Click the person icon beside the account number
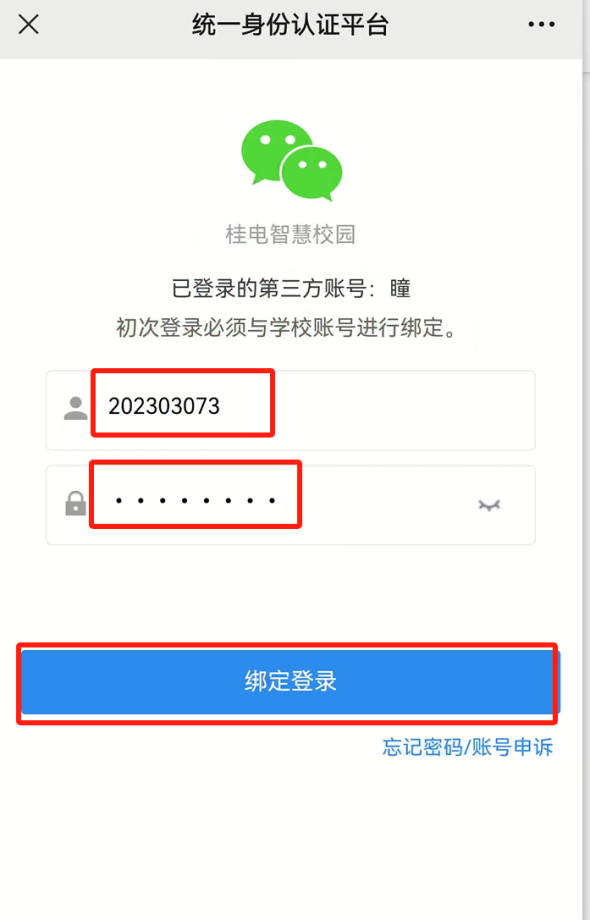590x920 pixels. coord(76,408)
